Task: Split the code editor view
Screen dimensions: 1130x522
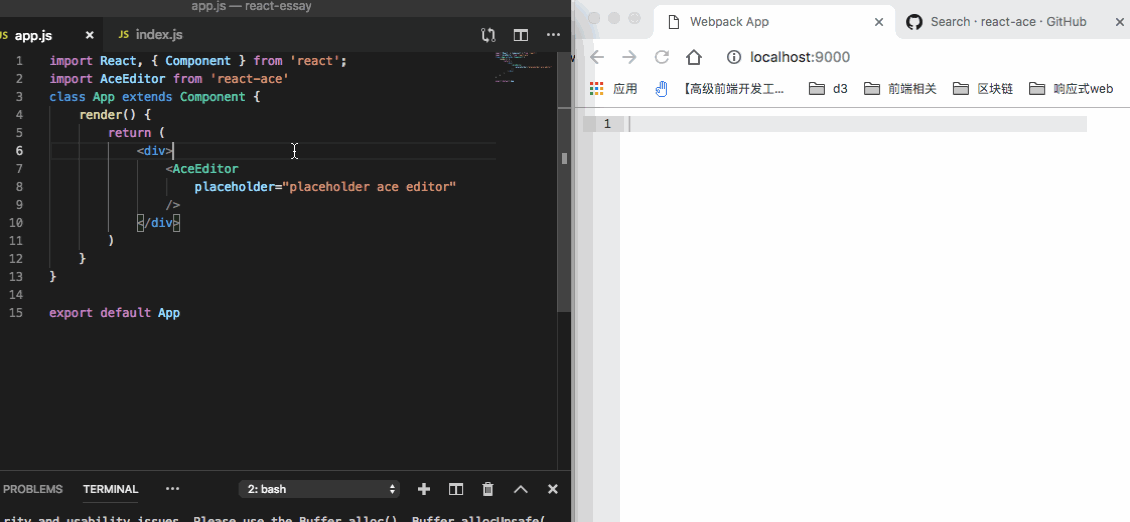Action: click(x=521, y=35)
